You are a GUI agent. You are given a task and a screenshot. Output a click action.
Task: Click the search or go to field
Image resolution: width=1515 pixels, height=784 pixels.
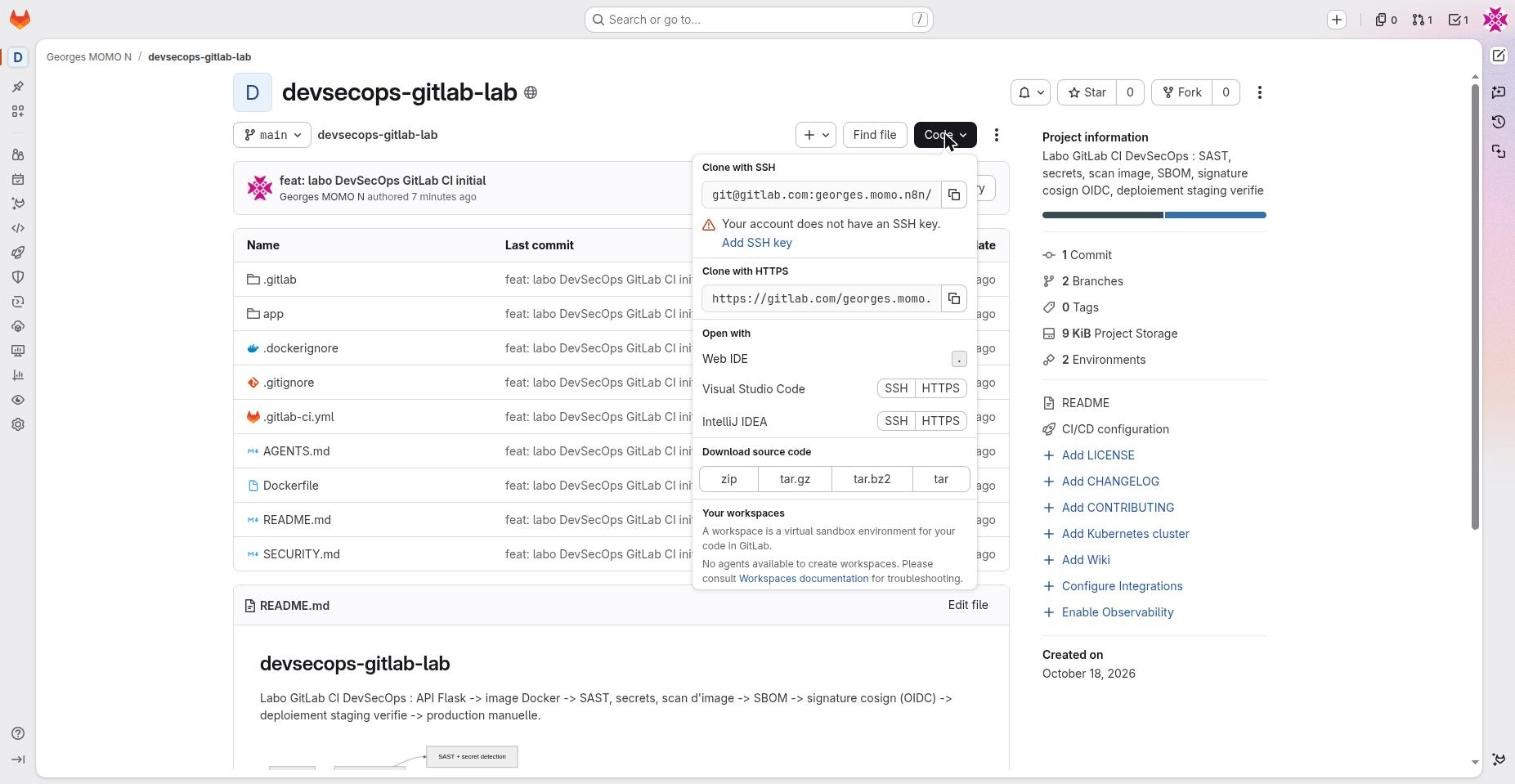(x=759, y=20)
